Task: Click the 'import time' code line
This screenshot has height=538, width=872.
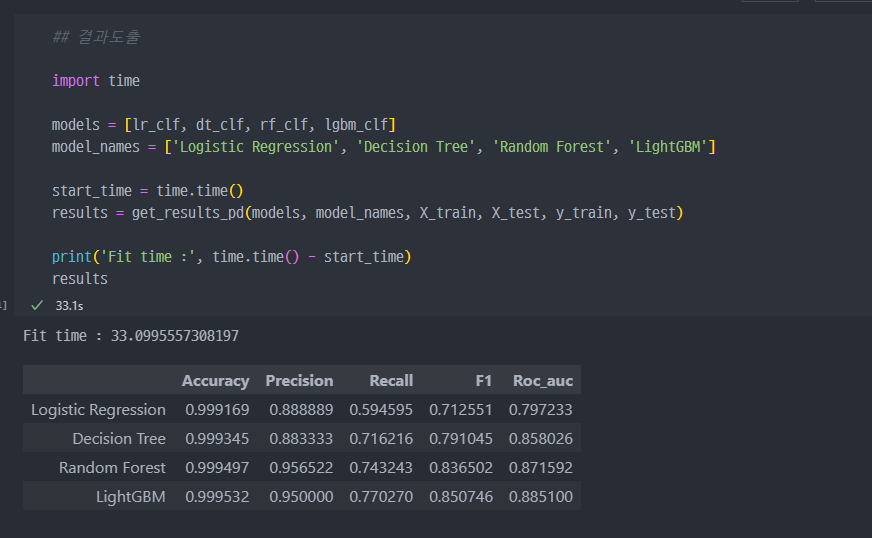Action: (96, 81)
